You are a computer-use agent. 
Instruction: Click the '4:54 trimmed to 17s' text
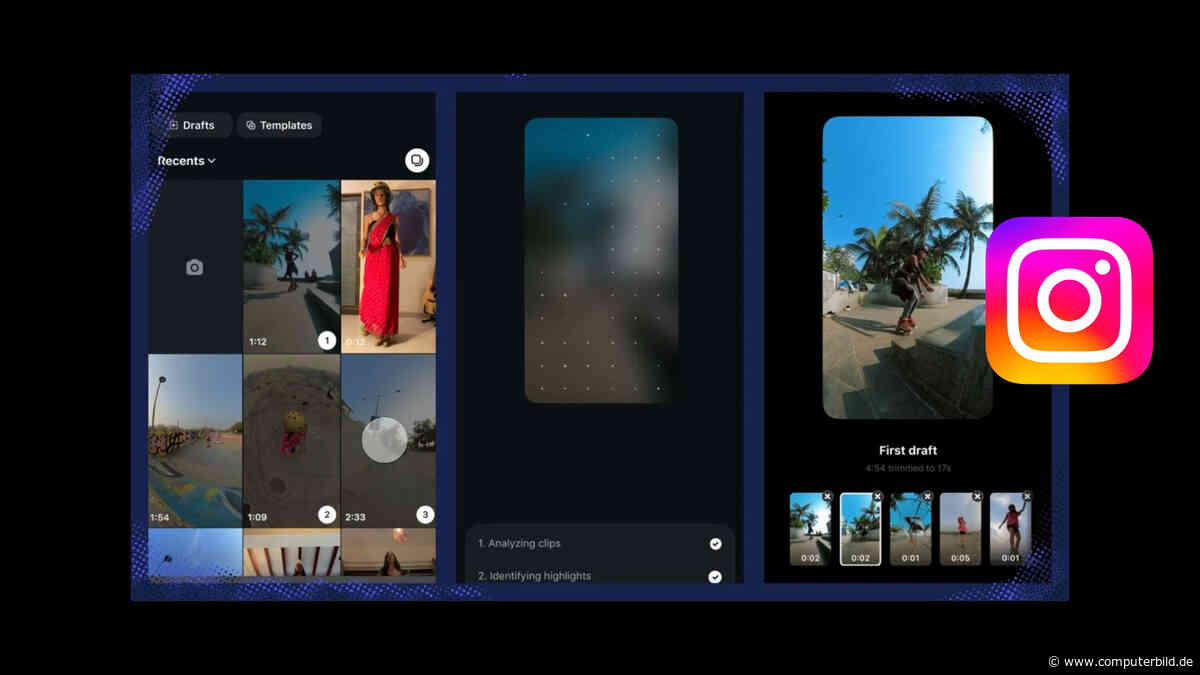click(x=908, y=468)
